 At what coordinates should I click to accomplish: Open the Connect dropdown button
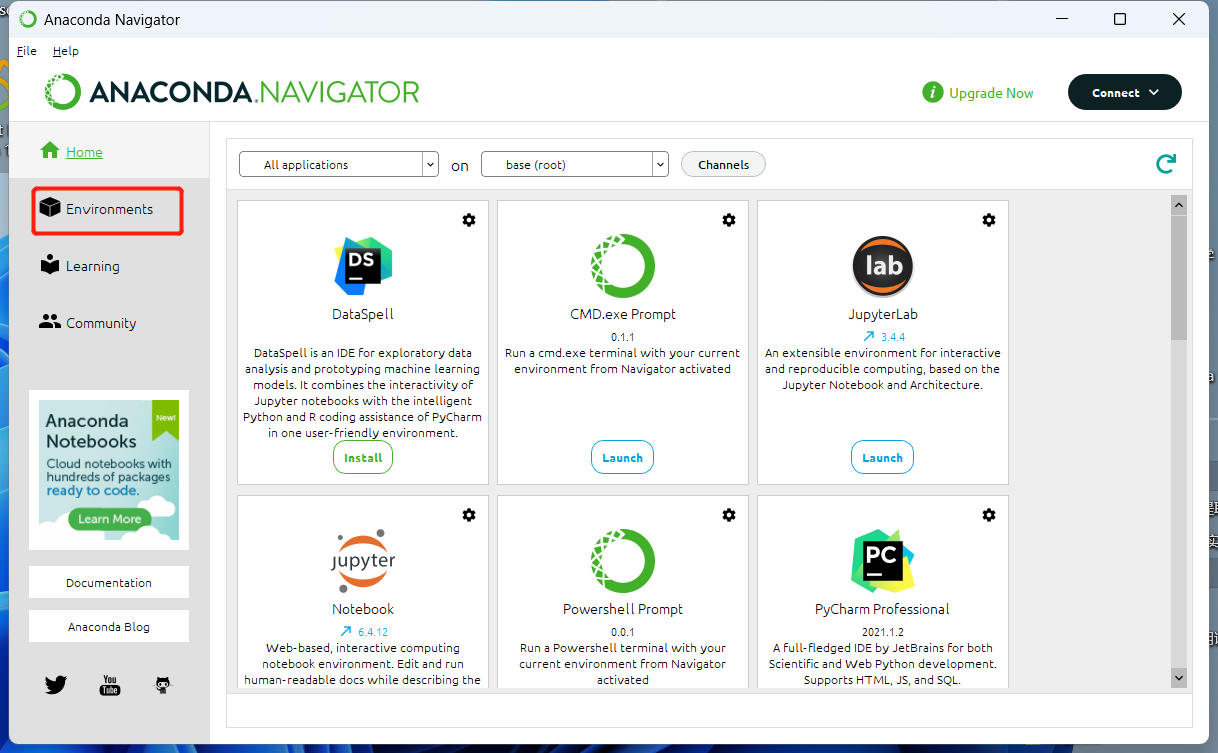point(1125,92)
